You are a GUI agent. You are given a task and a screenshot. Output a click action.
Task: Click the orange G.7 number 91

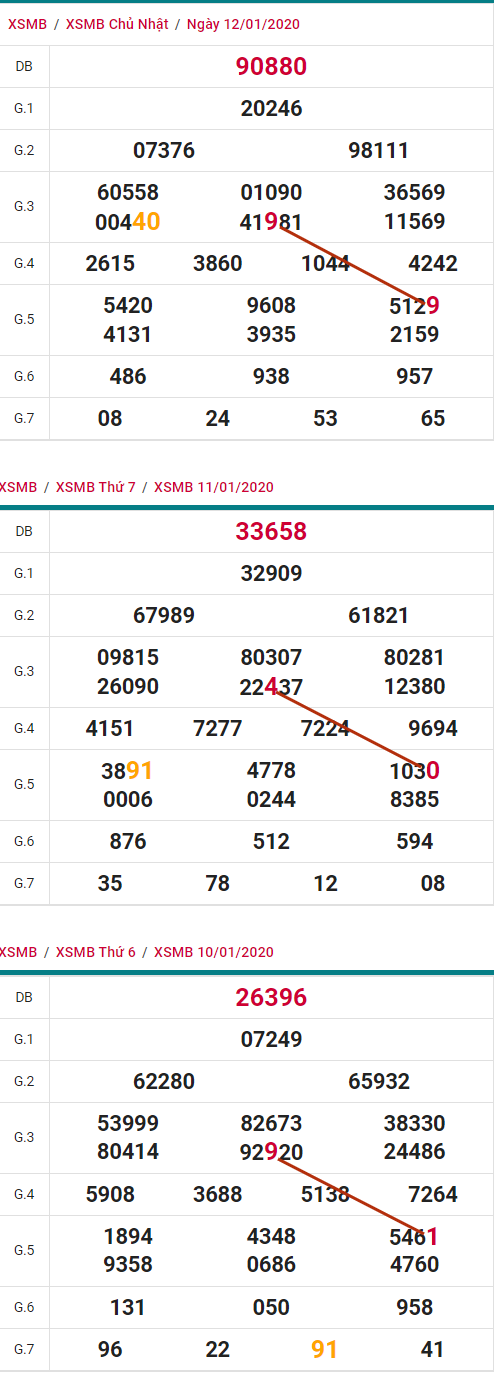325,1350
